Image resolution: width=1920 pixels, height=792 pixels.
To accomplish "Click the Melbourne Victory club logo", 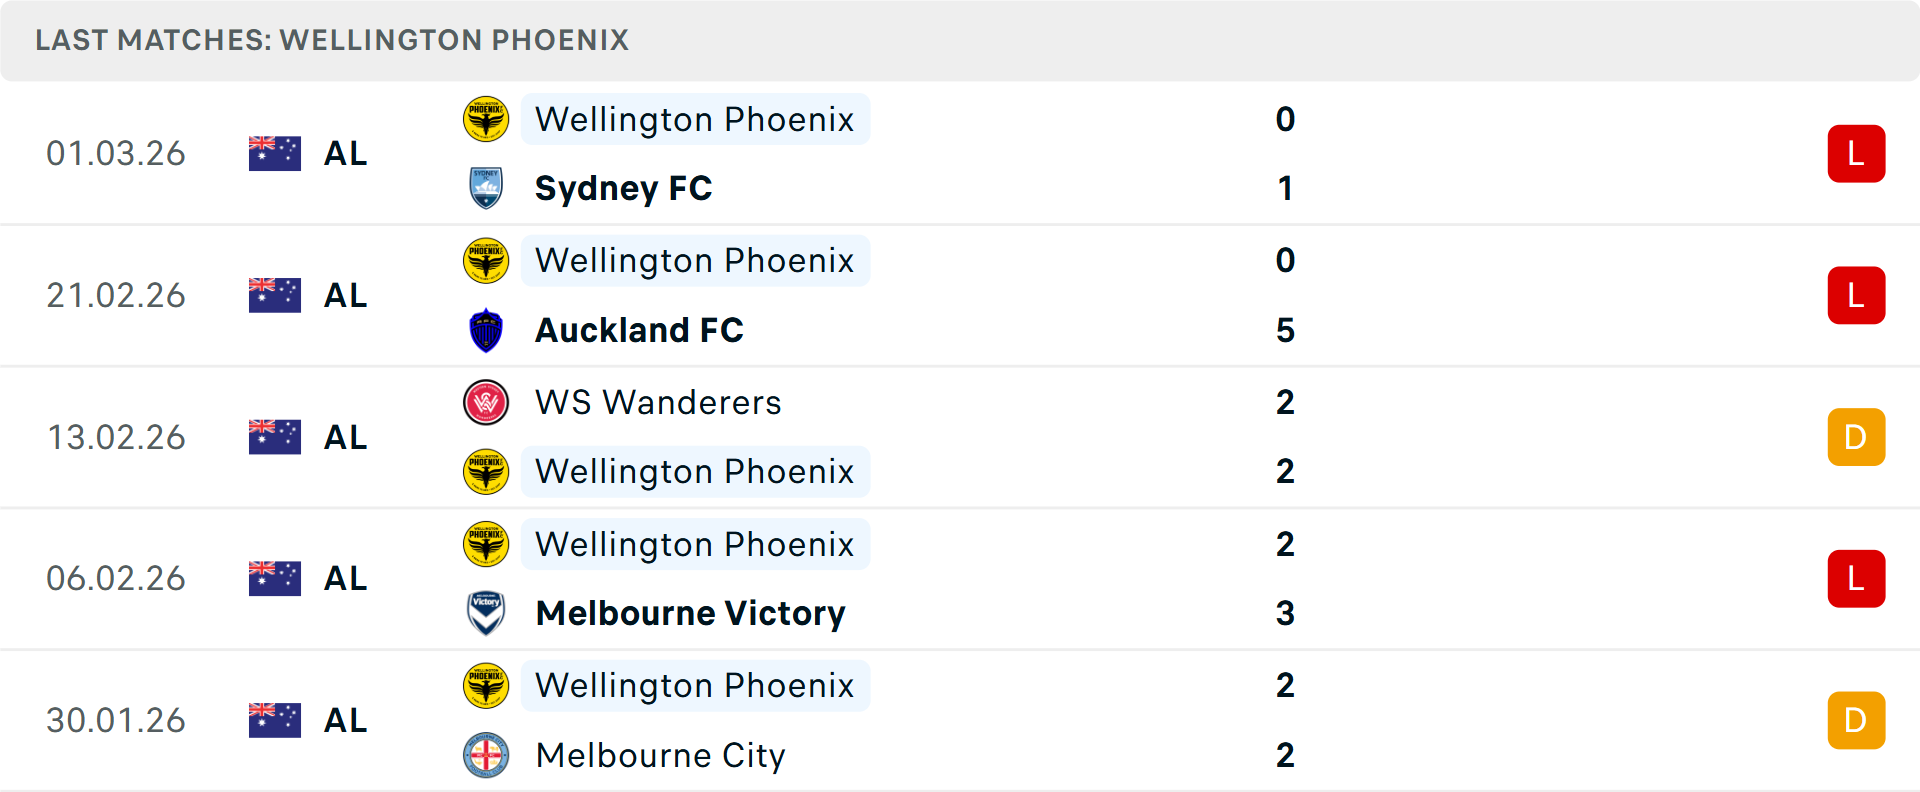I will (x=486, y=613).
